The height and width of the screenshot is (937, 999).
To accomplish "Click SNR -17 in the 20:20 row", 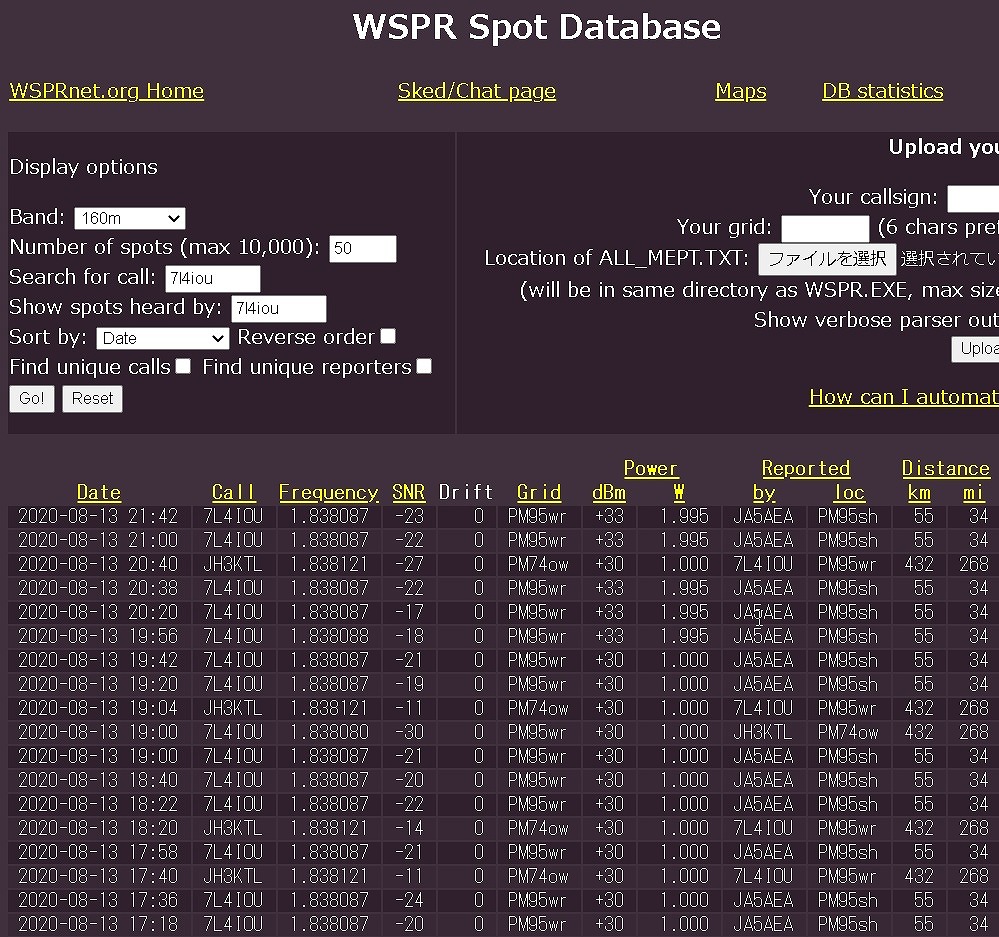I will point(409,612).
